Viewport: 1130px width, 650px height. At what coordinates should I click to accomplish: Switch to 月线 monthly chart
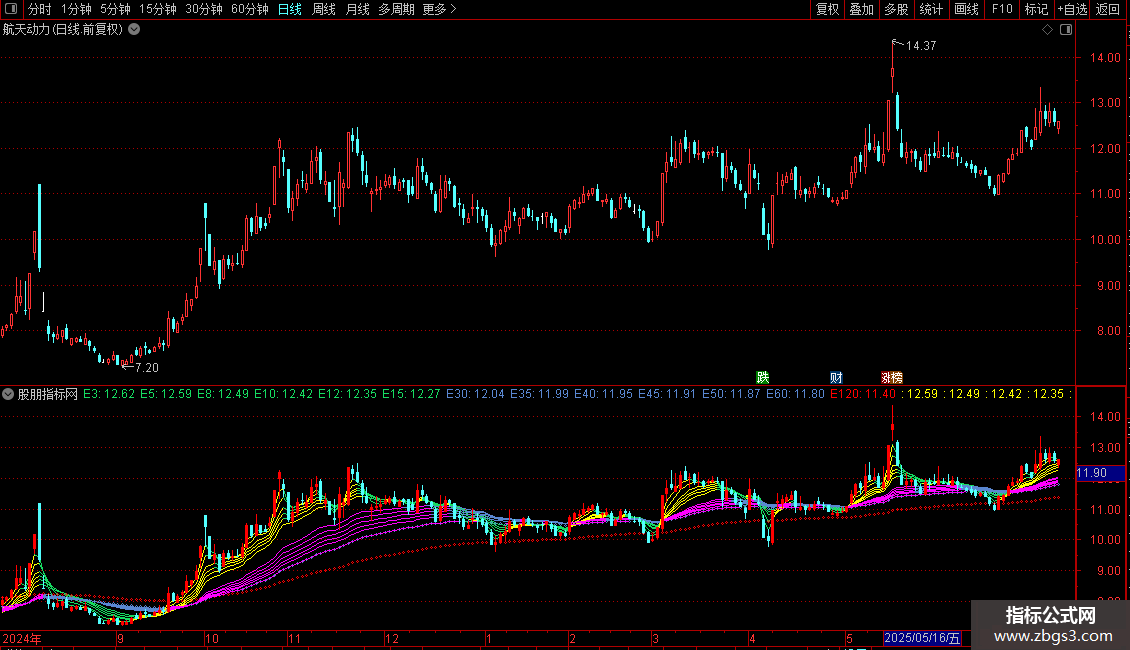point(357,9)
